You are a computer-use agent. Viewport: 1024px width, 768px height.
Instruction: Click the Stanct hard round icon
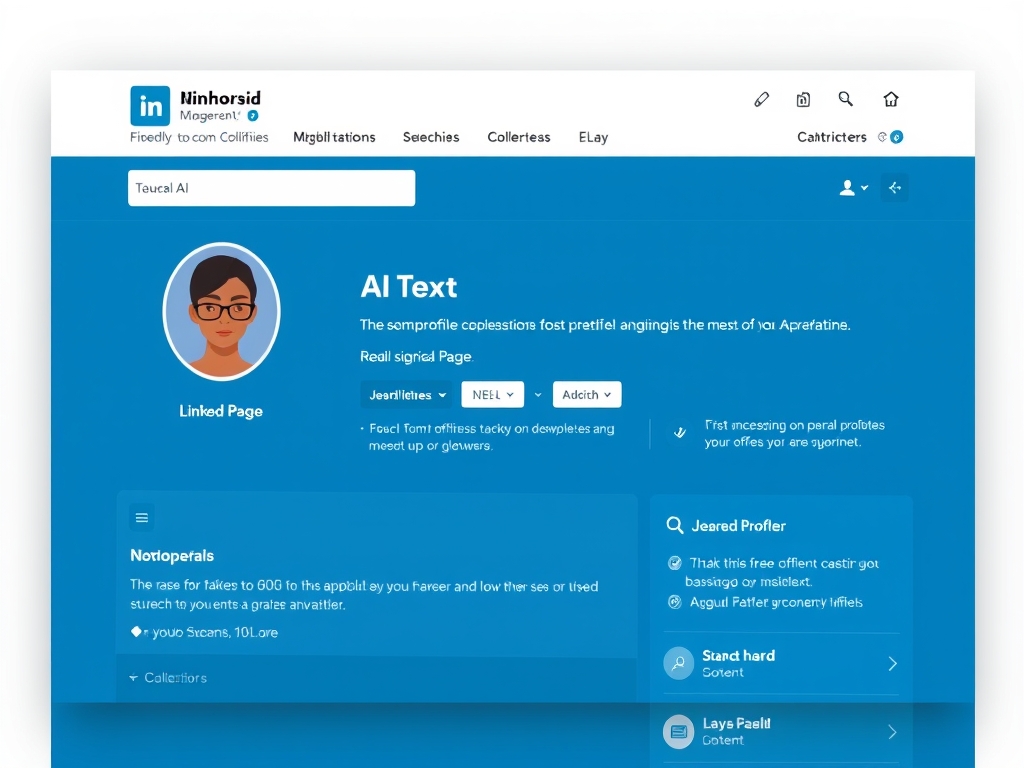pos(679,663)
